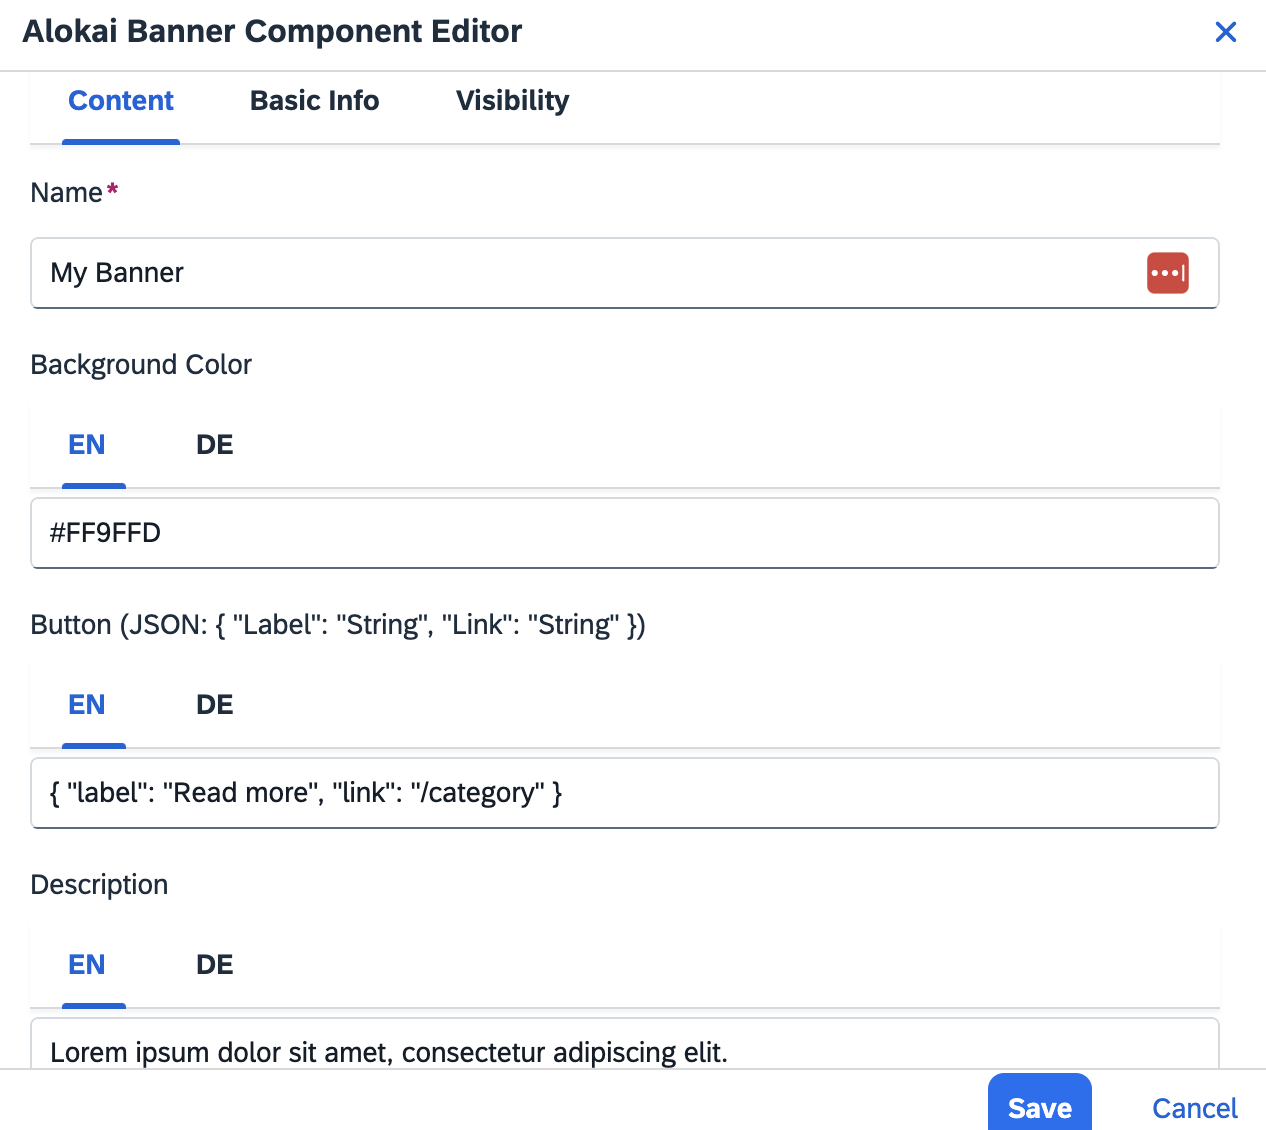This screenshot has height=1130, width=1266.
Task: Switch to the Content tab
Action: point(121,101)
